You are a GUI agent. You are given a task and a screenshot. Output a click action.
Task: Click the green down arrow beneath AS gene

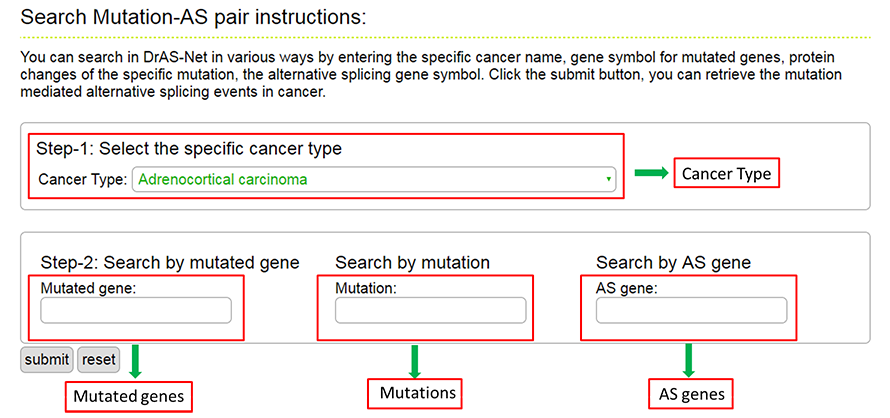(x=688, y=359)
